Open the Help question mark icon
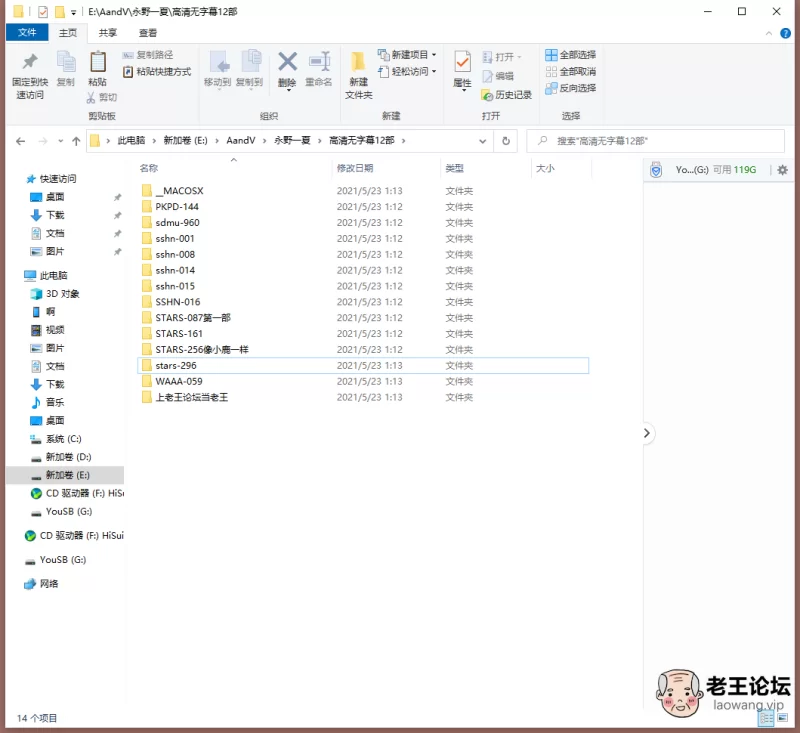Image resolution: width=800 pixels, height=733 pixels. [785, 34]
